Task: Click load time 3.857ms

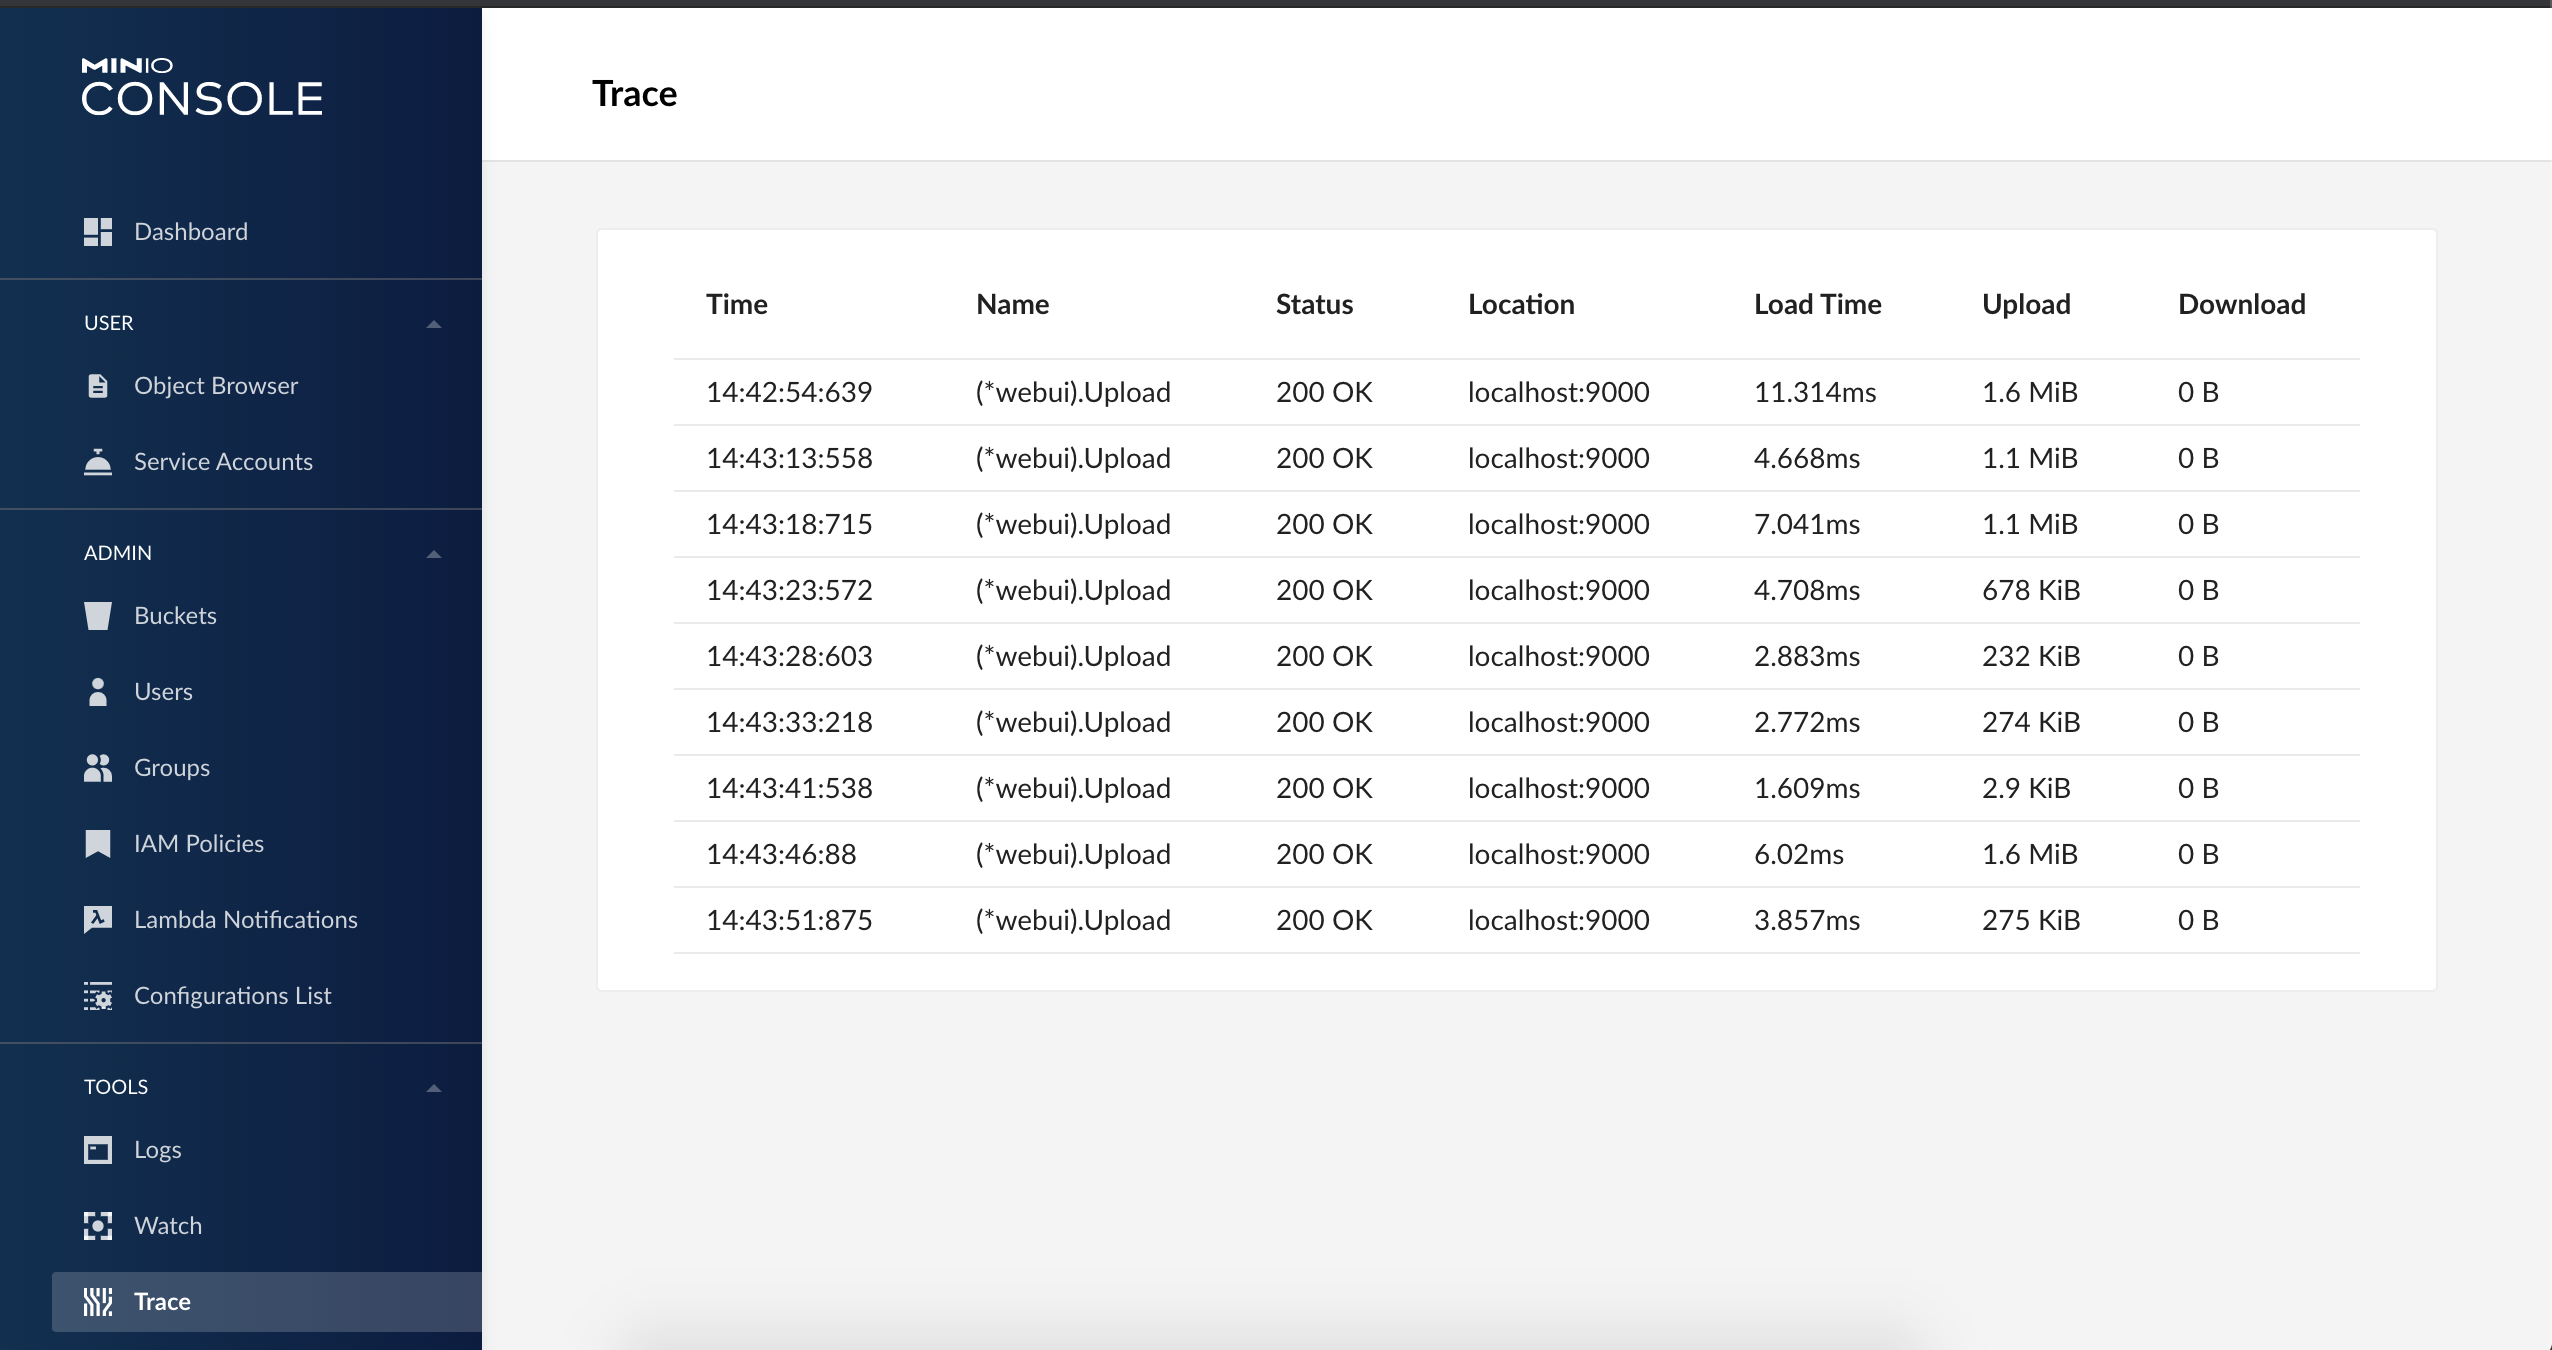Action: tap(1807, 920)
